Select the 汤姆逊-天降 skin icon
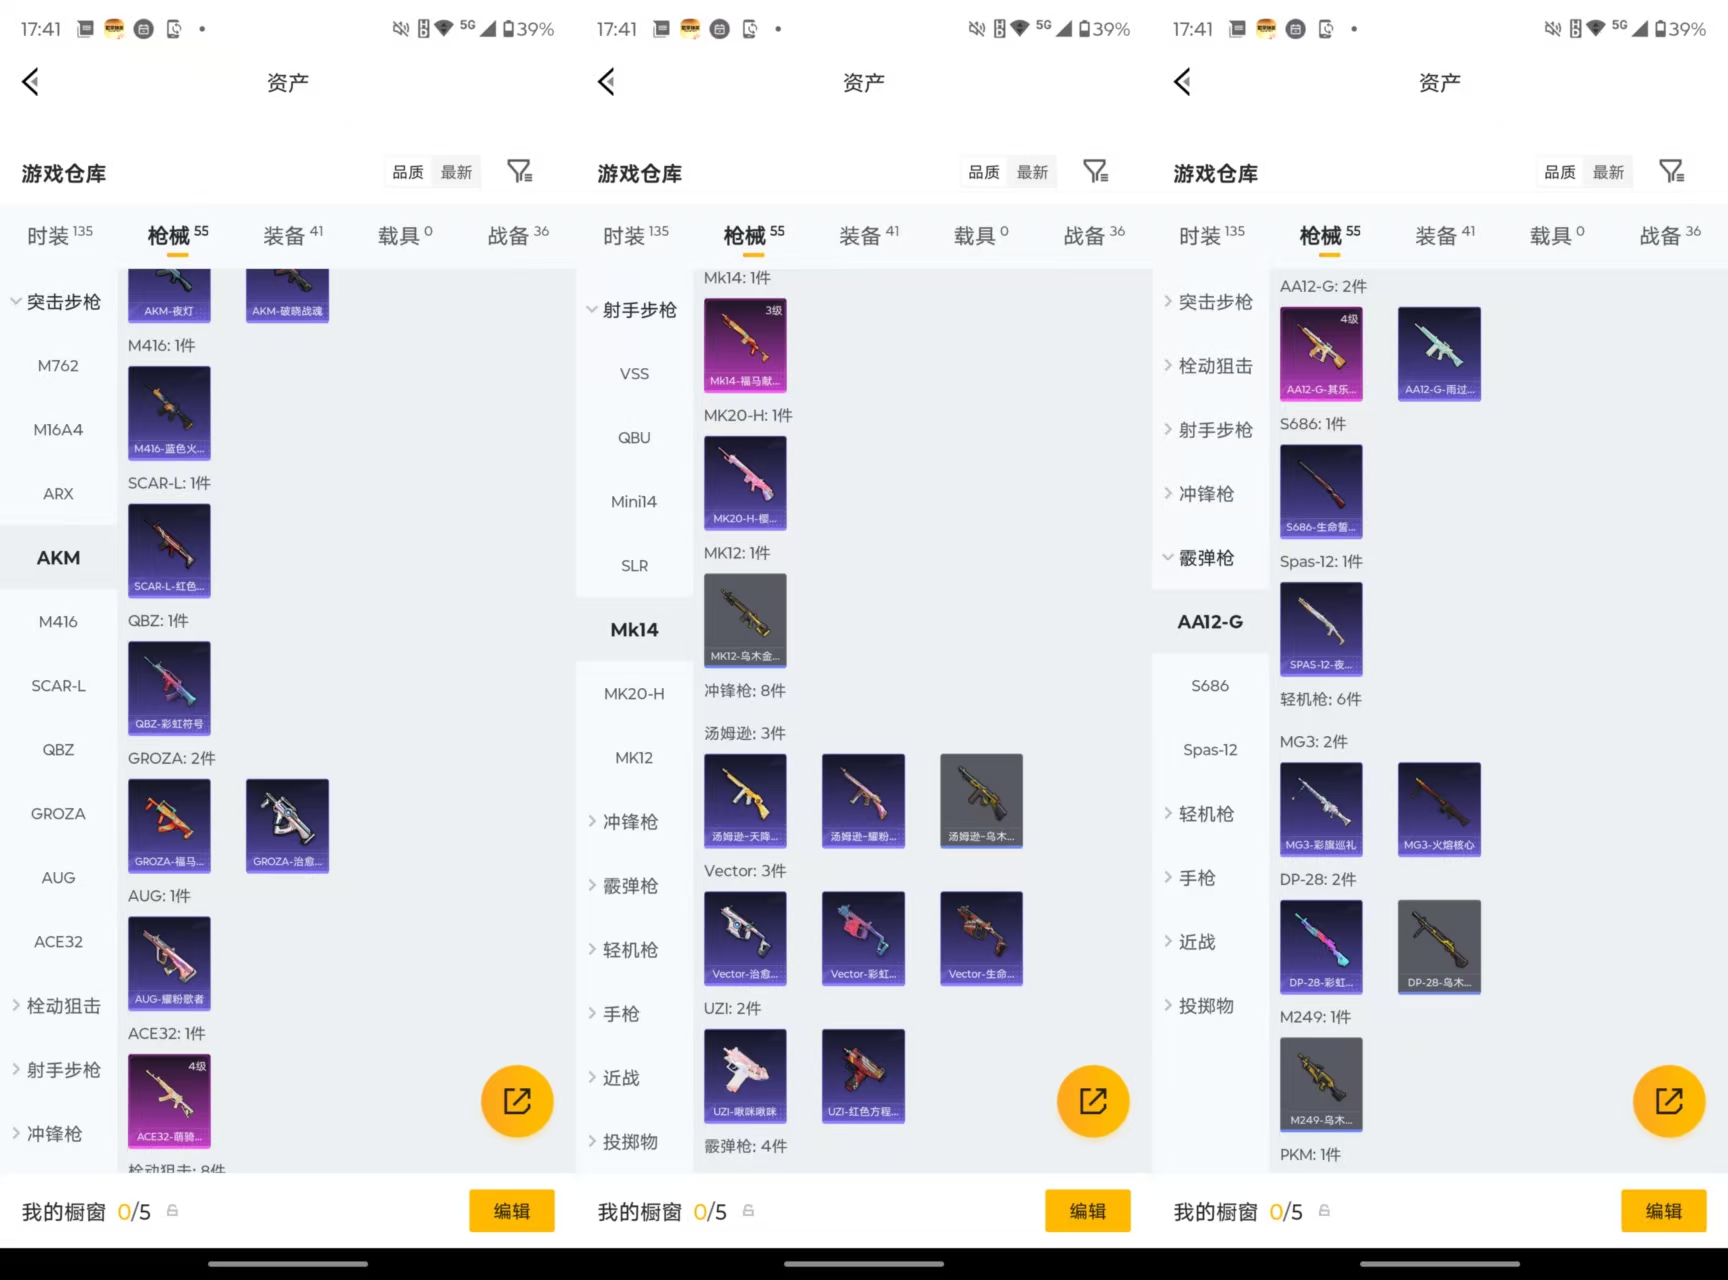This screenshot has height=1280, width=1728. 745,801
